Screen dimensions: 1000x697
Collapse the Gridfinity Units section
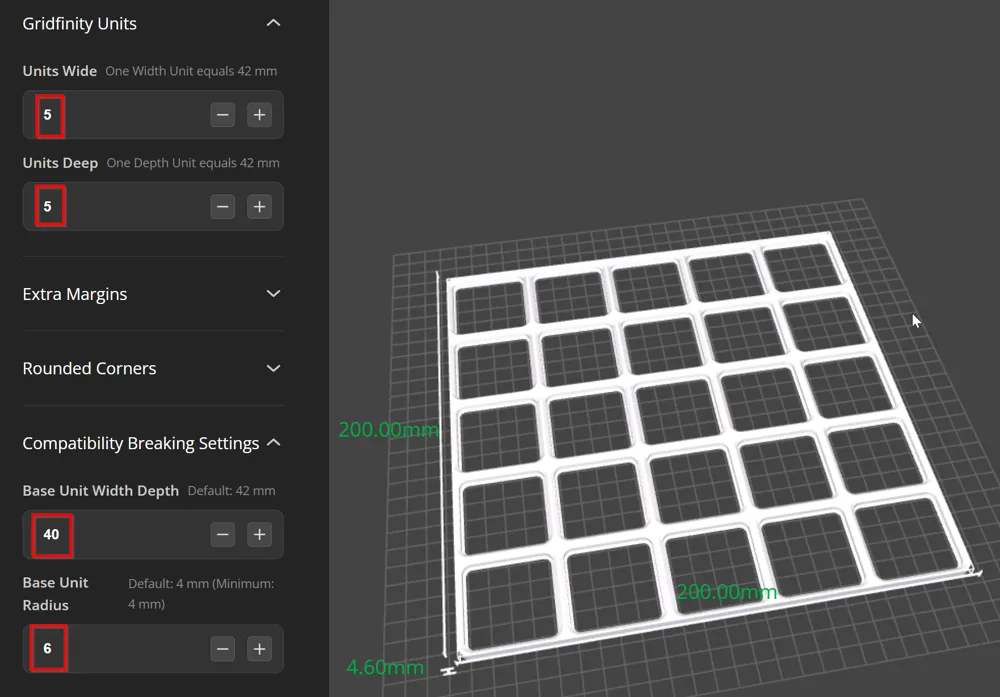[272, 22]
